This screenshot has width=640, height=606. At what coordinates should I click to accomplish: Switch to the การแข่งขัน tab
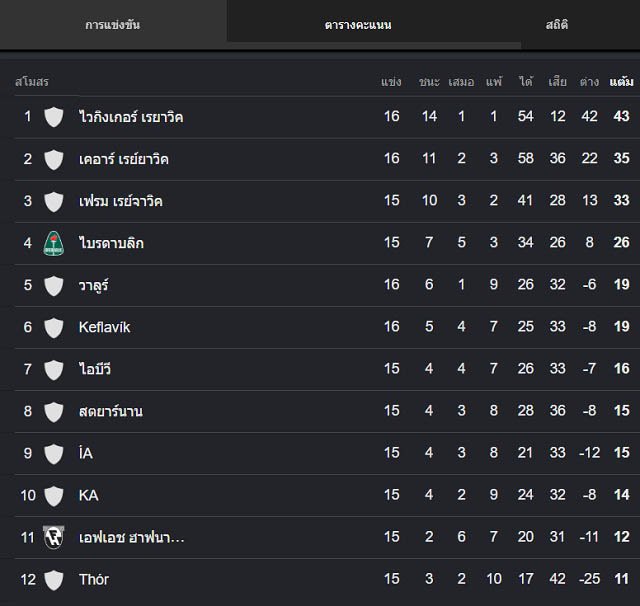point(113,24)
